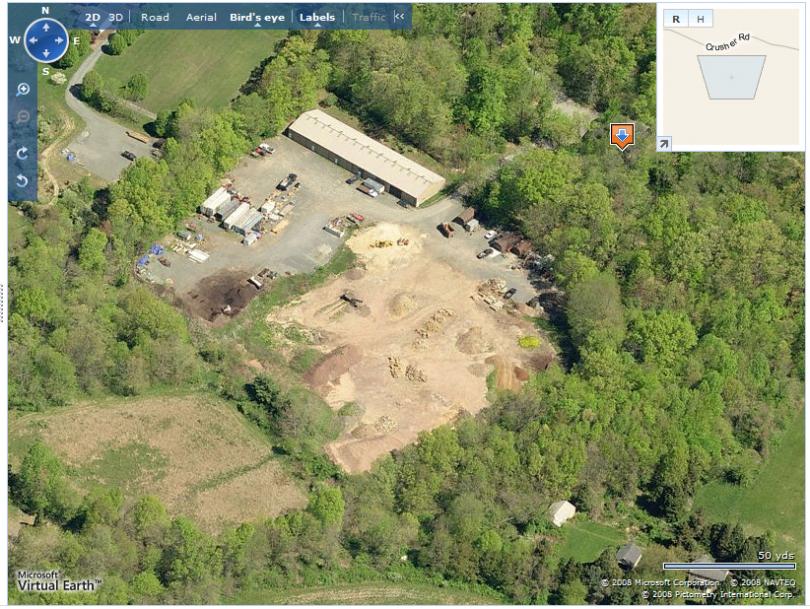Click the dimmed zoom out magnifier icon
The height and width of the screenshot is (609, 810).
point(23,117)
